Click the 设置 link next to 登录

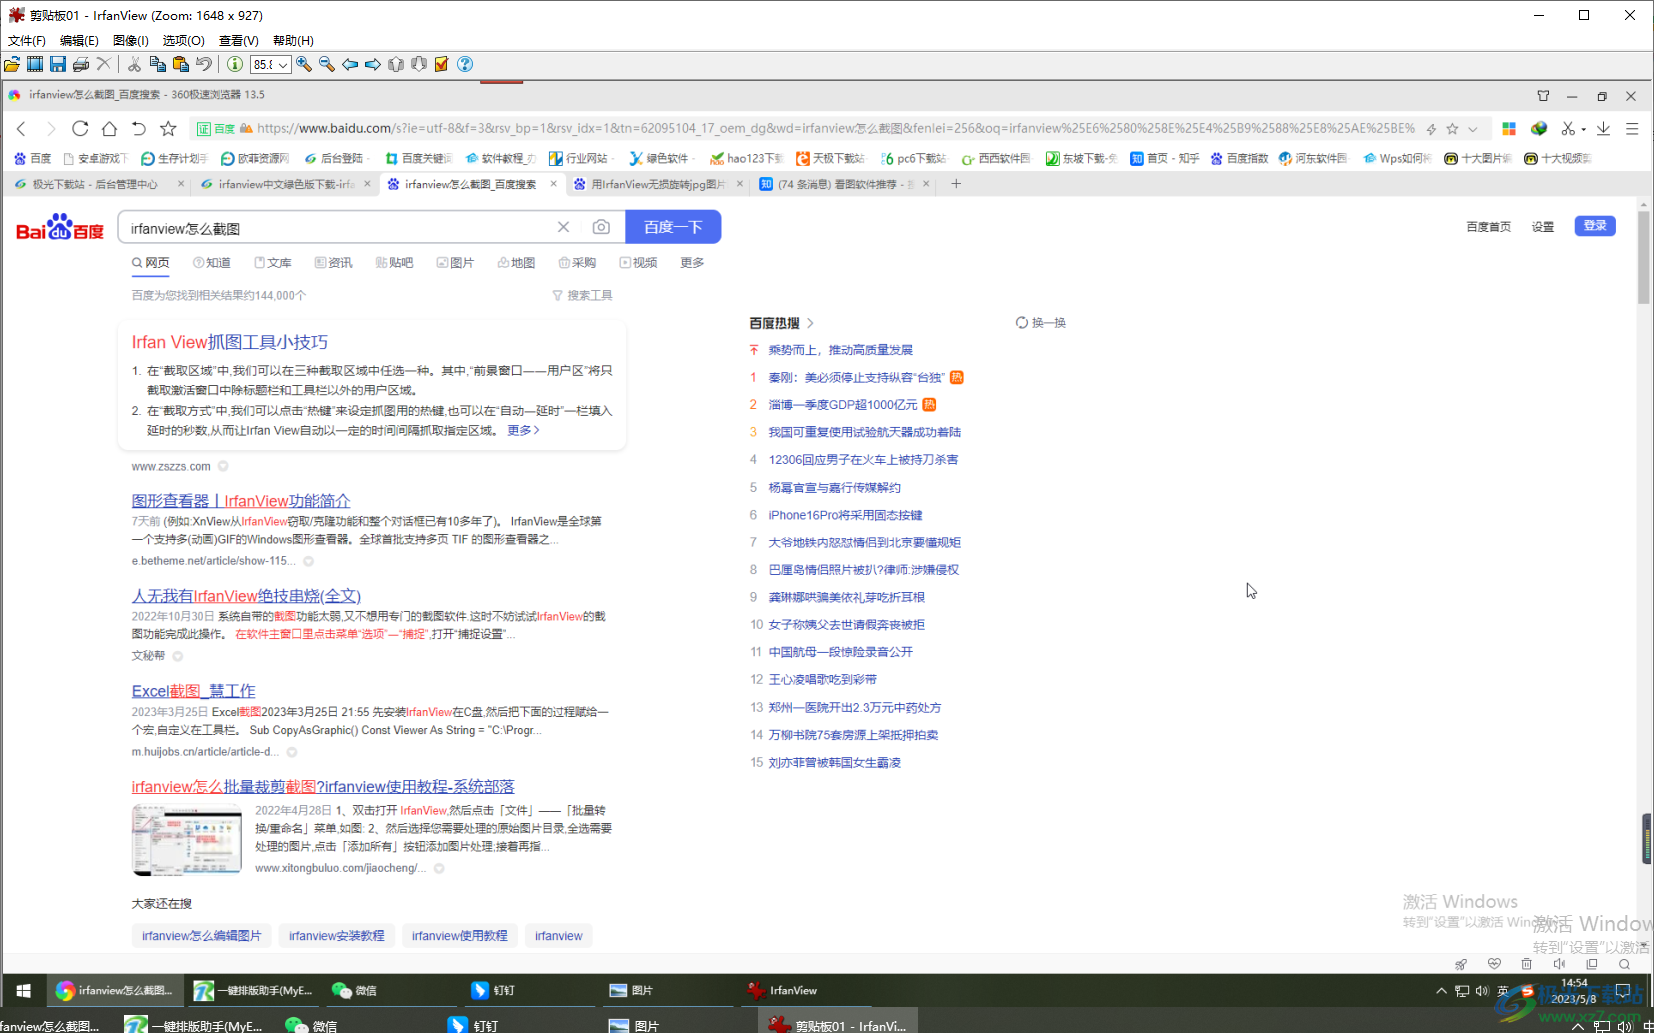pos(1543,227)
